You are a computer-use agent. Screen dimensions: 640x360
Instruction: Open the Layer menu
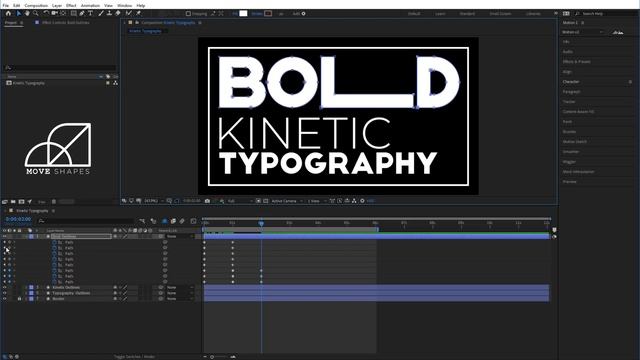tap(57, 6)
